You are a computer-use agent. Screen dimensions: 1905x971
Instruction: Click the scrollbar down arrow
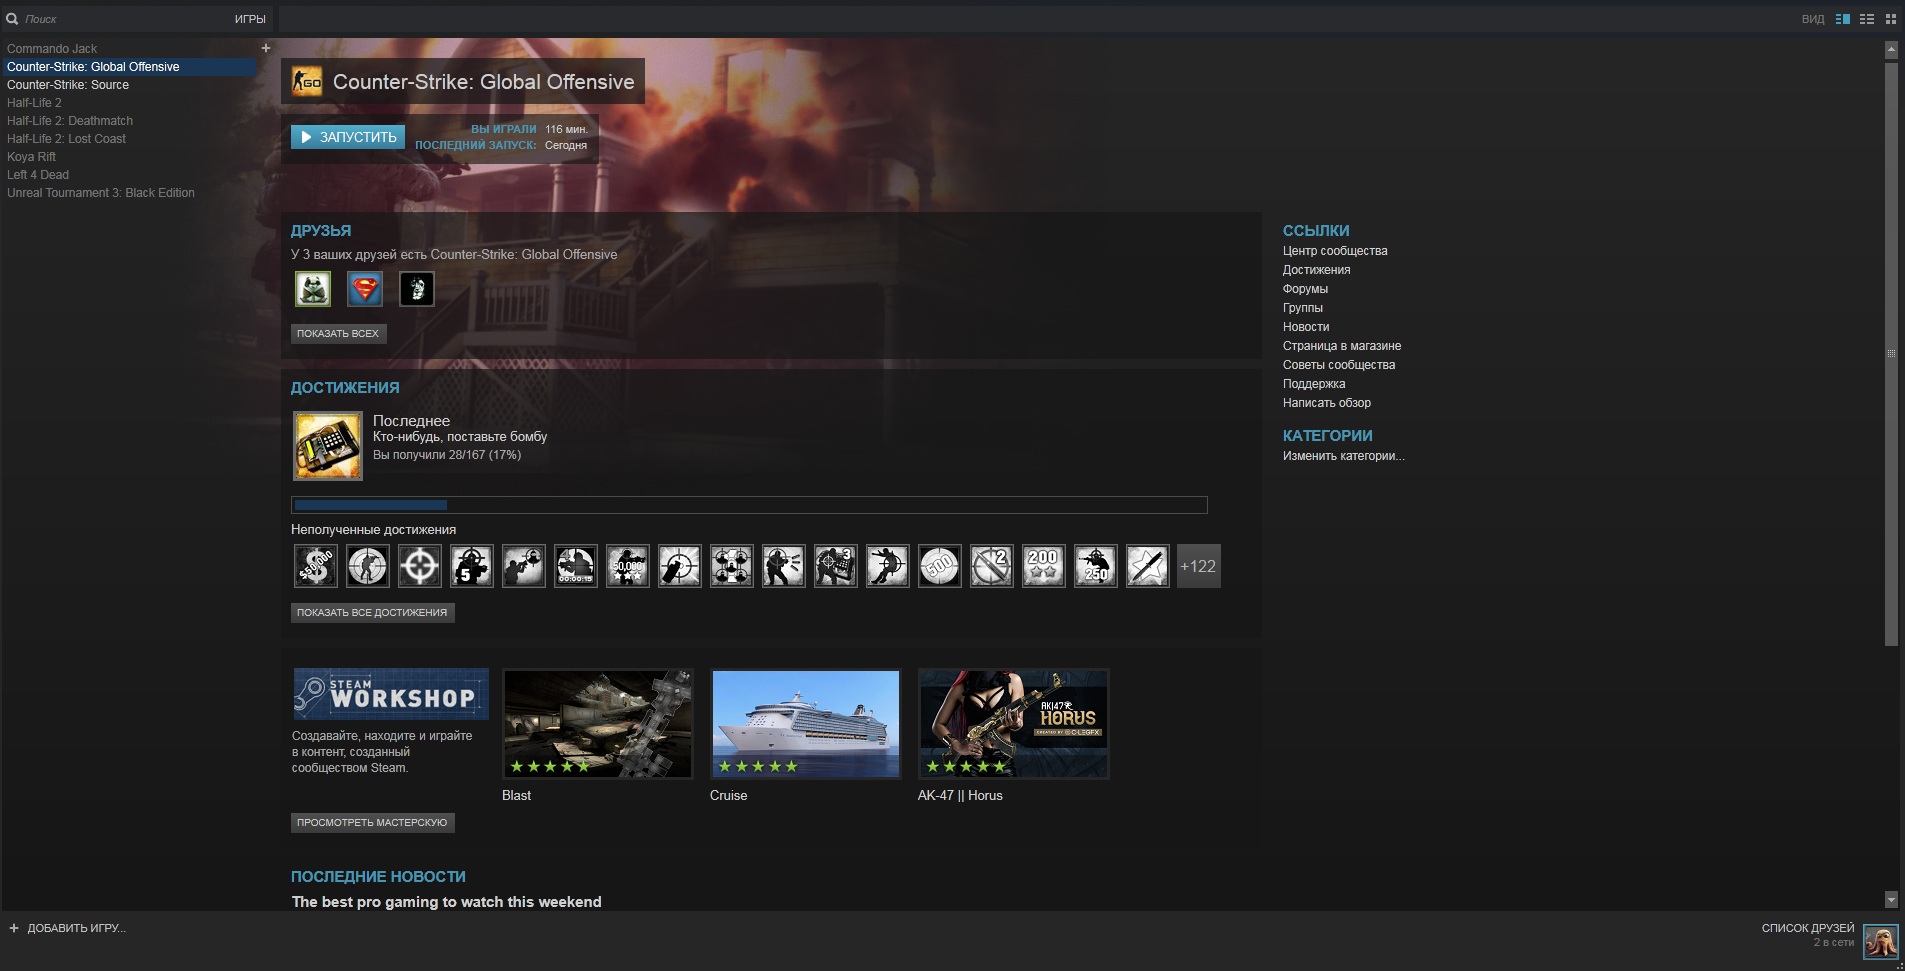click(1891, 899)
